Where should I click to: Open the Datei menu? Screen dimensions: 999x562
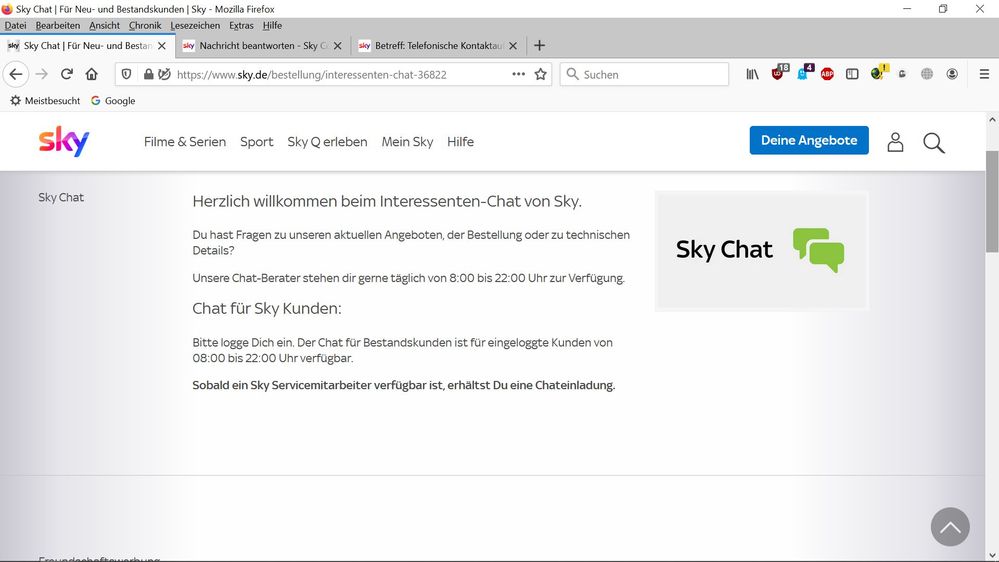click(x=15, y=25)
